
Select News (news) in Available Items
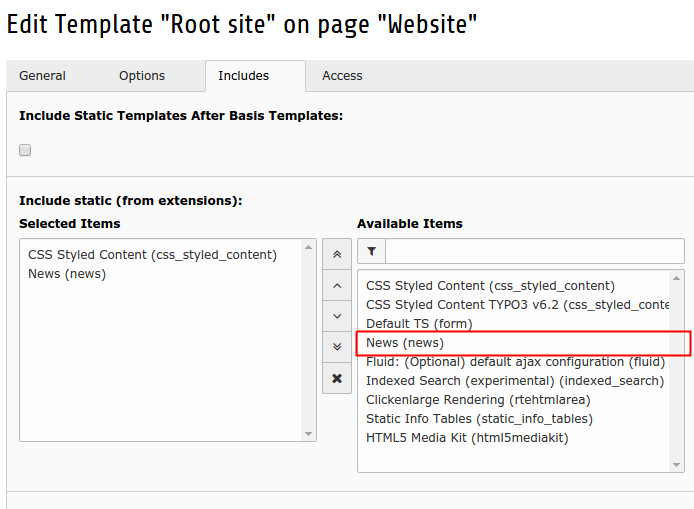[405, 343]
